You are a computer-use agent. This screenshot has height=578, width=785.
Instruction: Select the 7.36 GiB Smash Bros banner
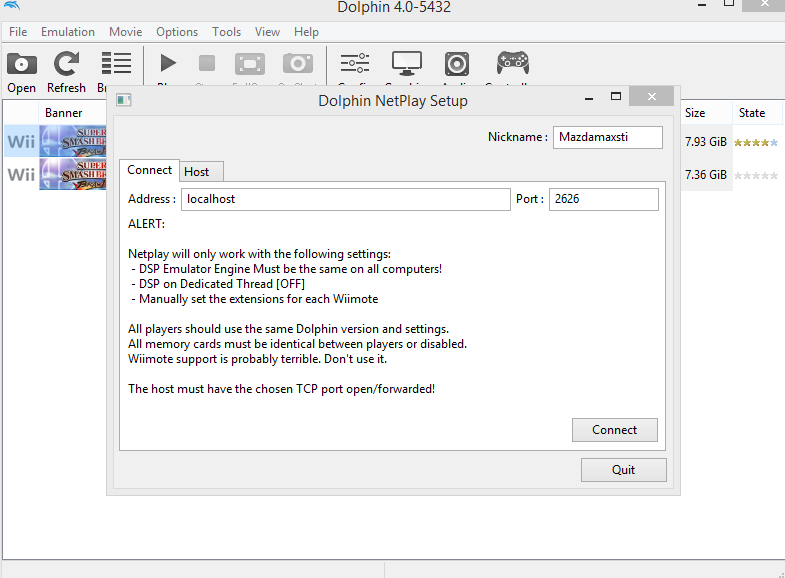73,174
